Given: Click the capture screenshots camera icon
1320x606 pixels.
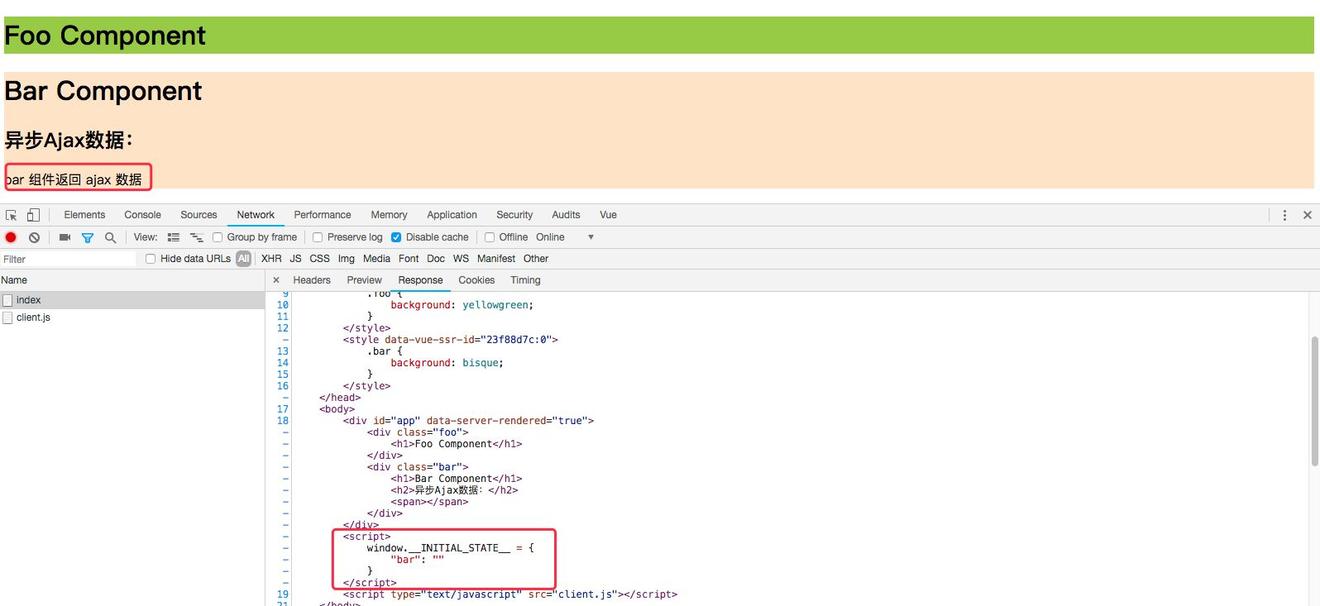Looking at the screenshot, I should coord(65,238).
